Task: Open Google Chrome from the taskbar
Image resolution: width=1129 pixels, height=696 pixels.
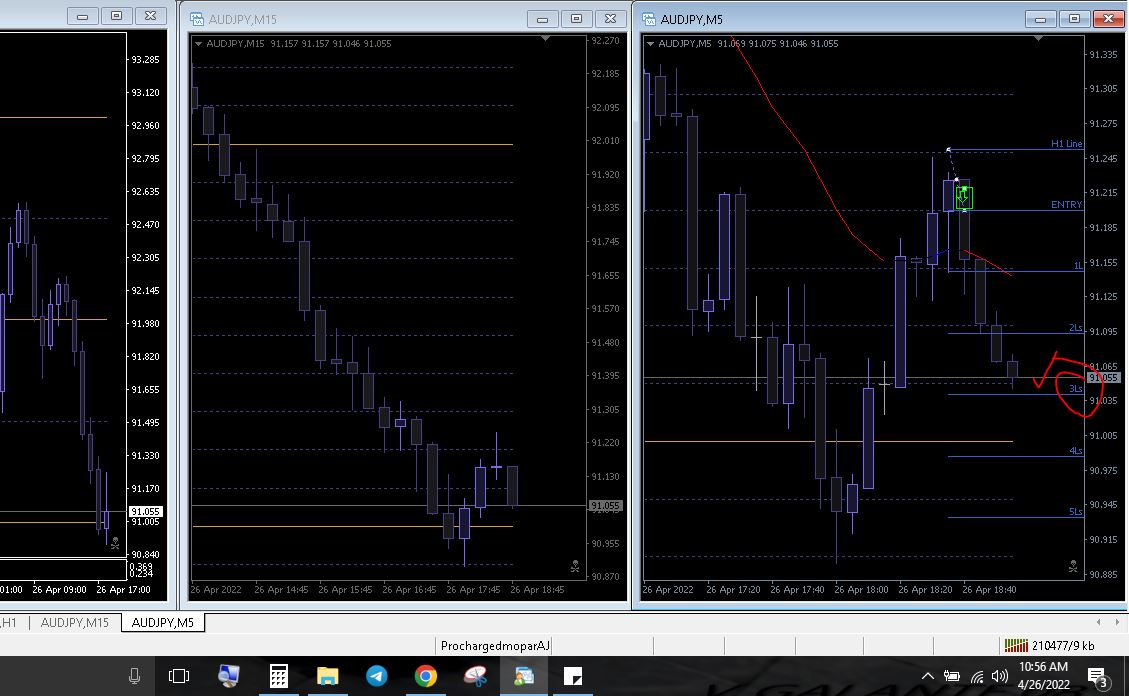Action: click(x=426, y=676)
